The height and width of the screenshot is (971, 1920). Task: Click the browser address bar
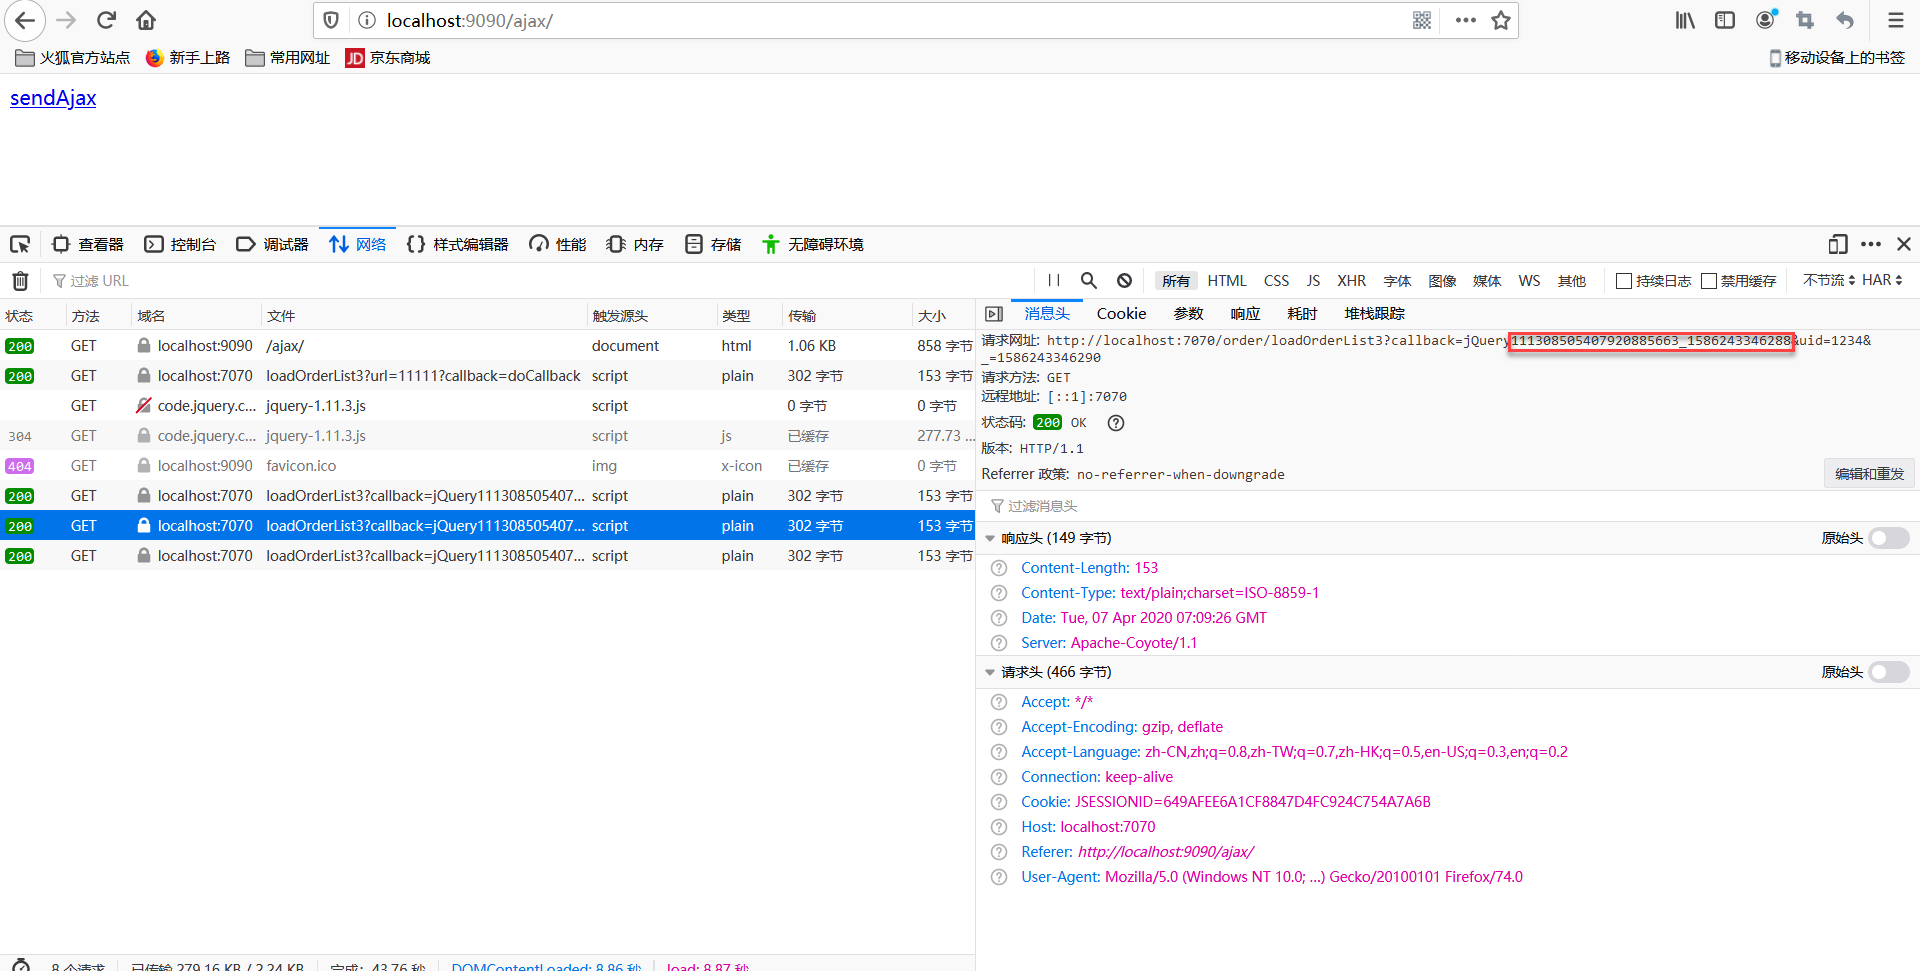pos(890,20)
